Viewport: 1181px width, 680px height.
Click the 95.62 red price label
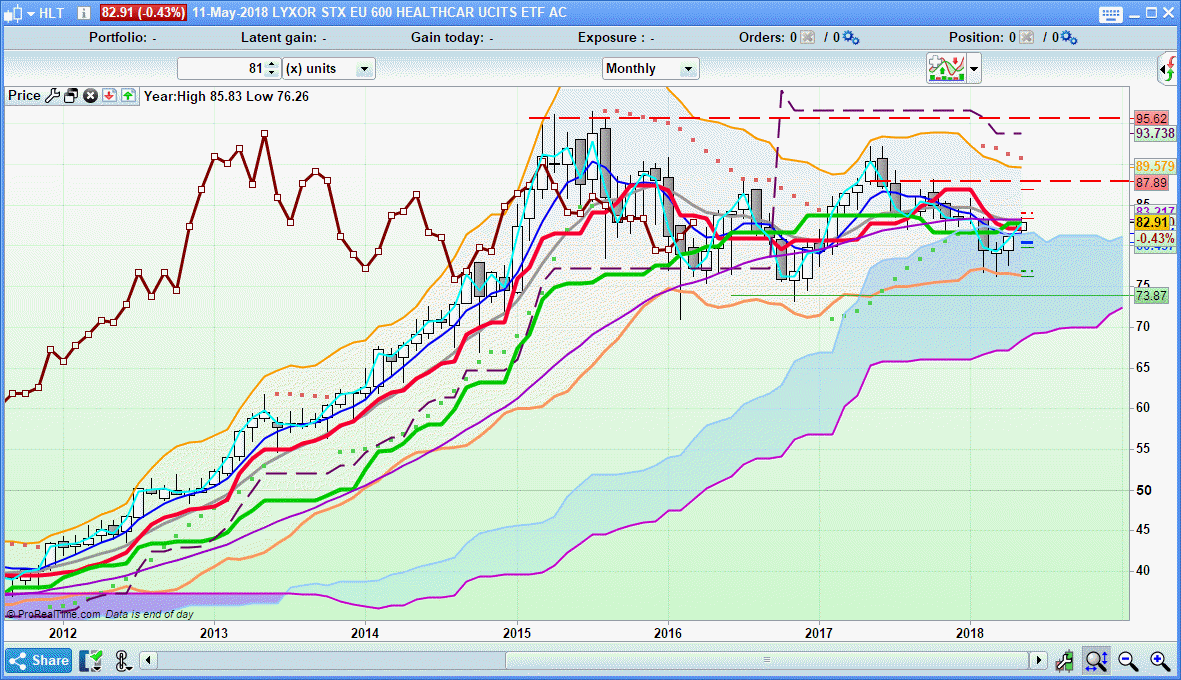(x=1152, y=118)
